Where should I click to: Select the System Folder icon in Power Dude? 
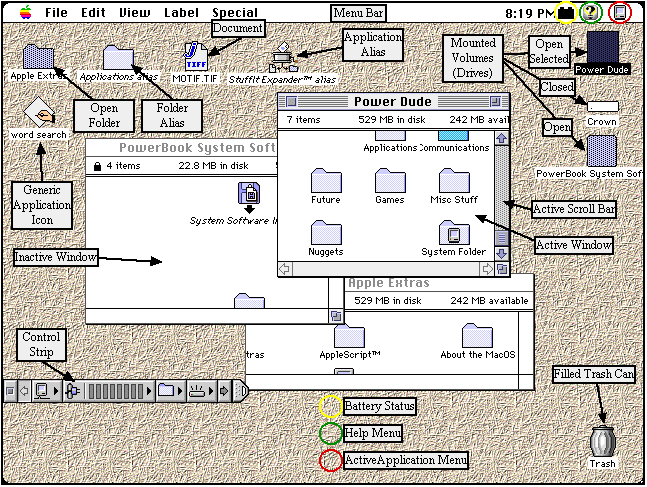pos(454,232)
